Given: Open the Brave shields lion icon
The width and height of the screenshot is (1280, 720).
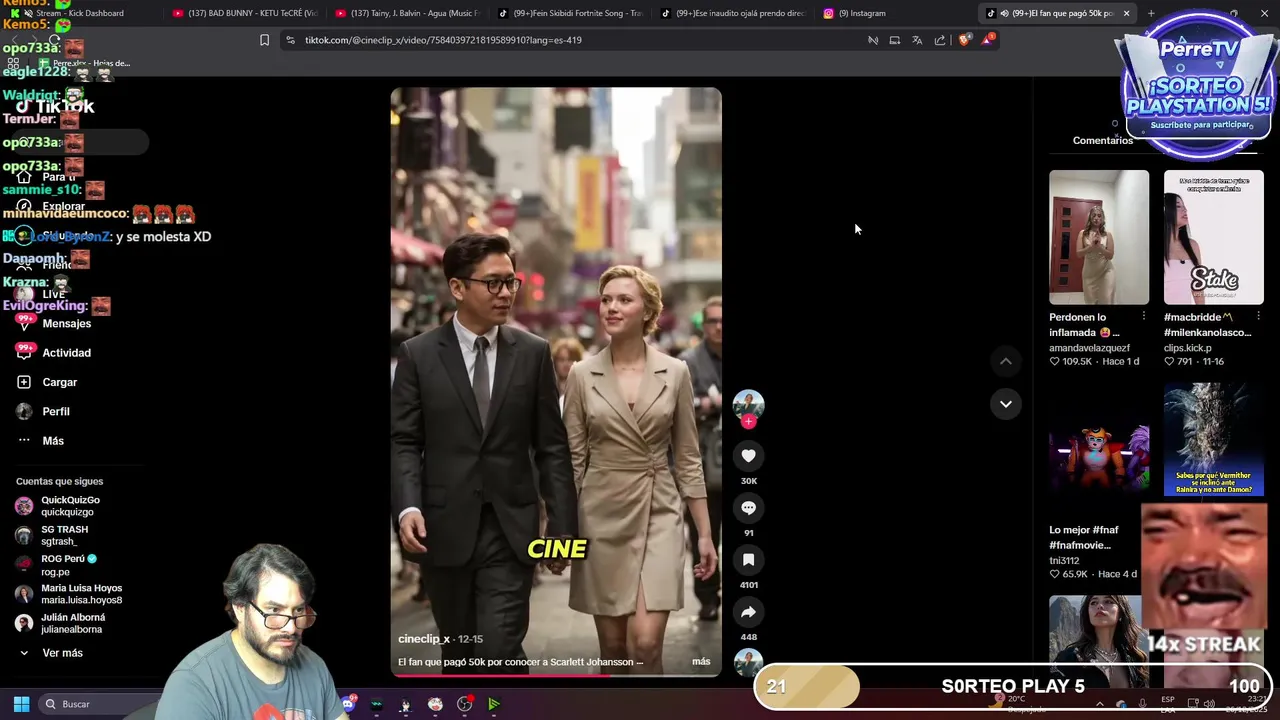Looking at the screenshot, I should coord(964,40).
